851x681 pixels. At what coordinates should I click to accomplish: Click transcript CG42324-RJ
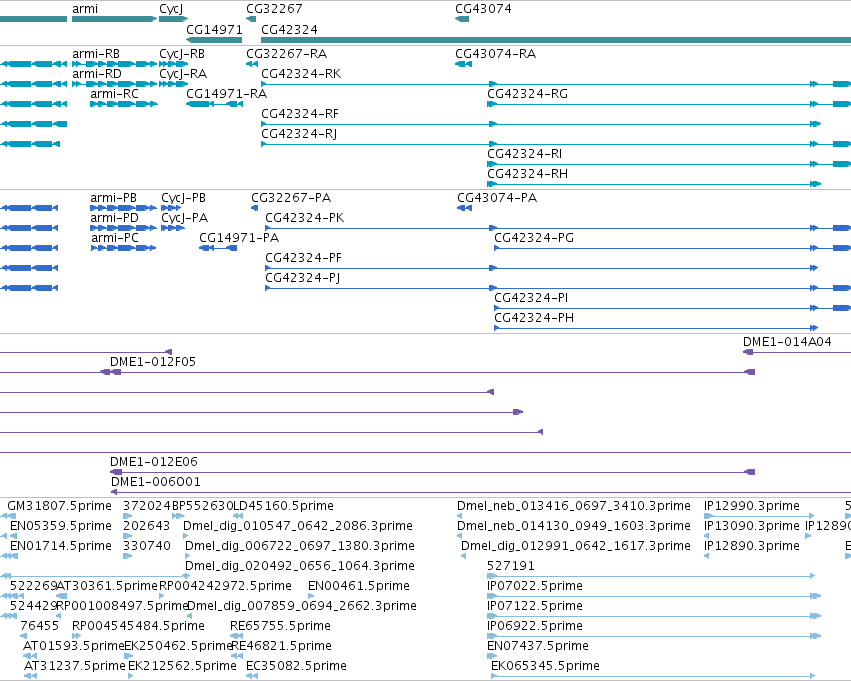click(x=299, y=134)
